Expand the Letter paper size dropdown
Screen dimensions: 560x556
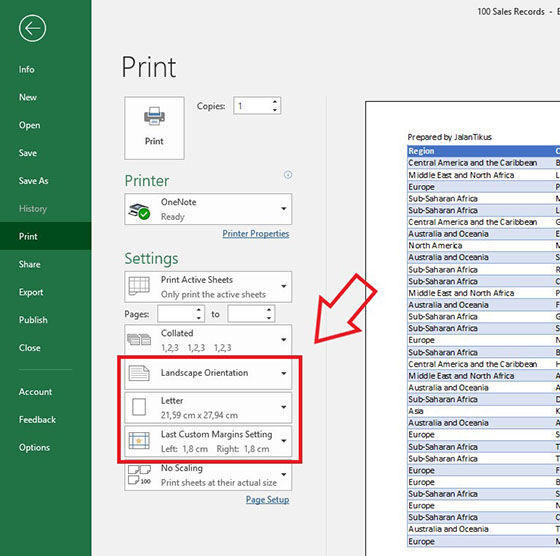point(284,407)
